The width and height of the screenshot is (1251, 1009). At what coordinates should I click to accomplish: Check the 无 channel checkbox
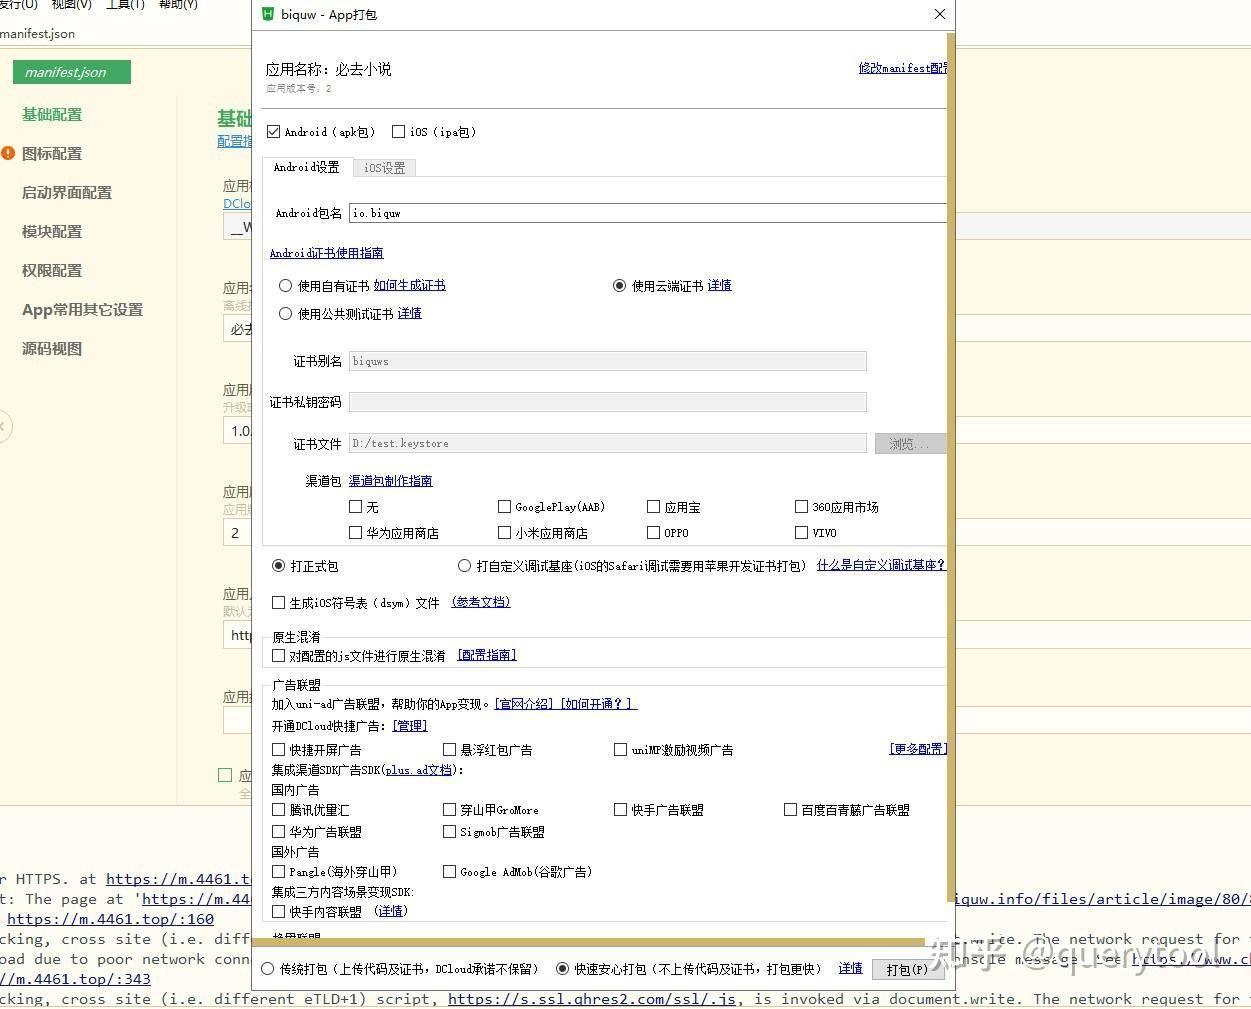[x=355, y=507]
